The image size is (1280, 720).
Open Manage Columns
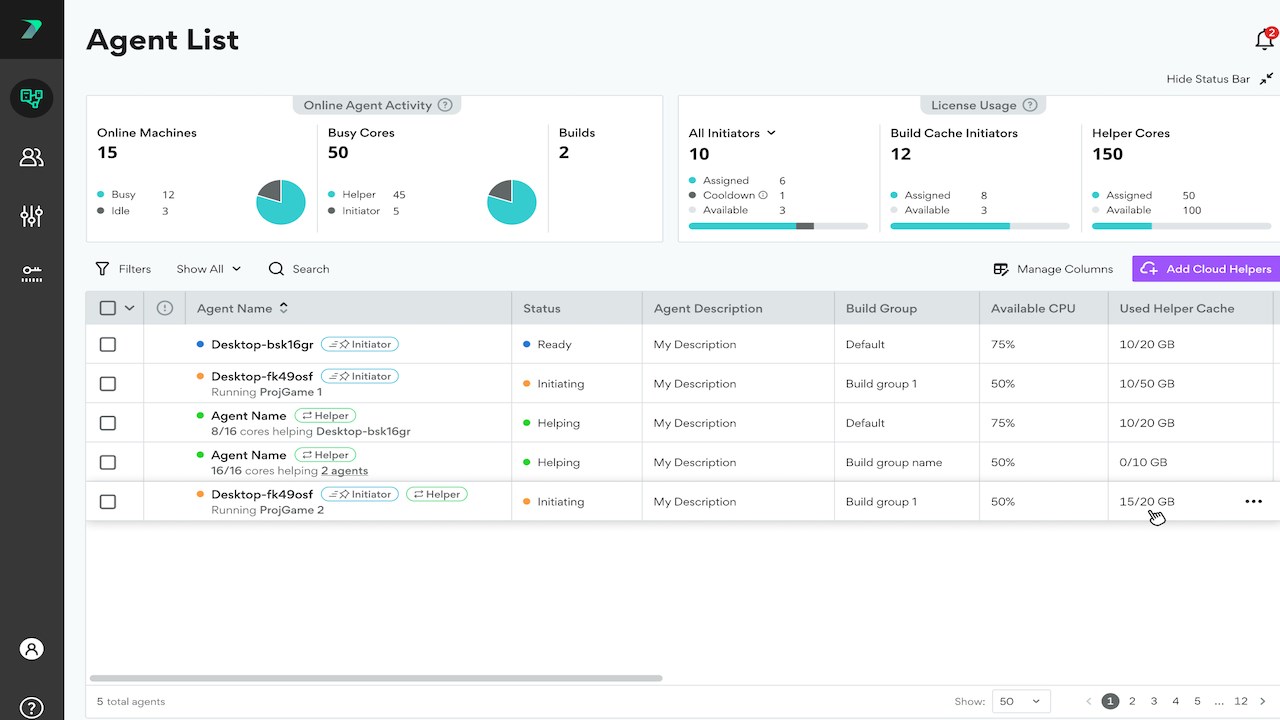click(x=1053, y=269)
